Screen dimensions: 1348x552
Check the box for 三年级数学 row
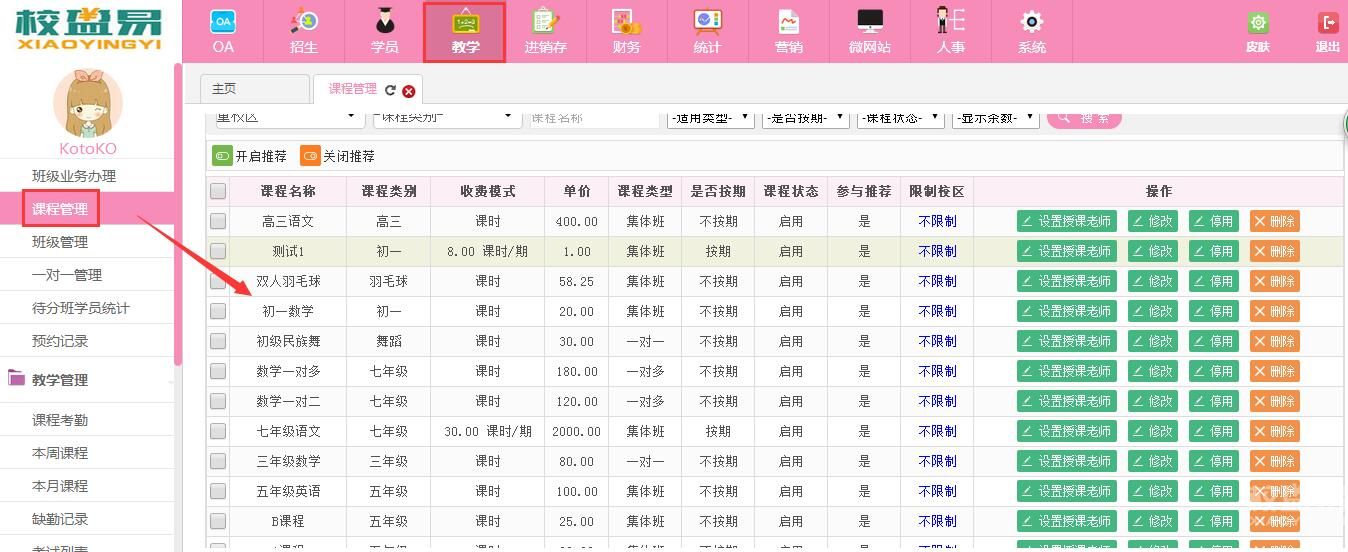(218, 462)
